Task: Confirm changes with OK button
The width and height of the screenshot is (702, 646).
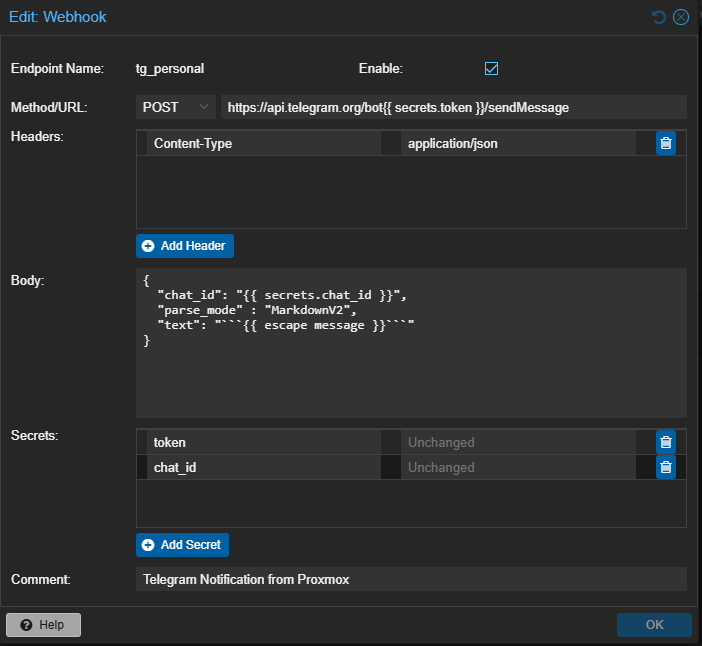Action: (x=654, y=625)
